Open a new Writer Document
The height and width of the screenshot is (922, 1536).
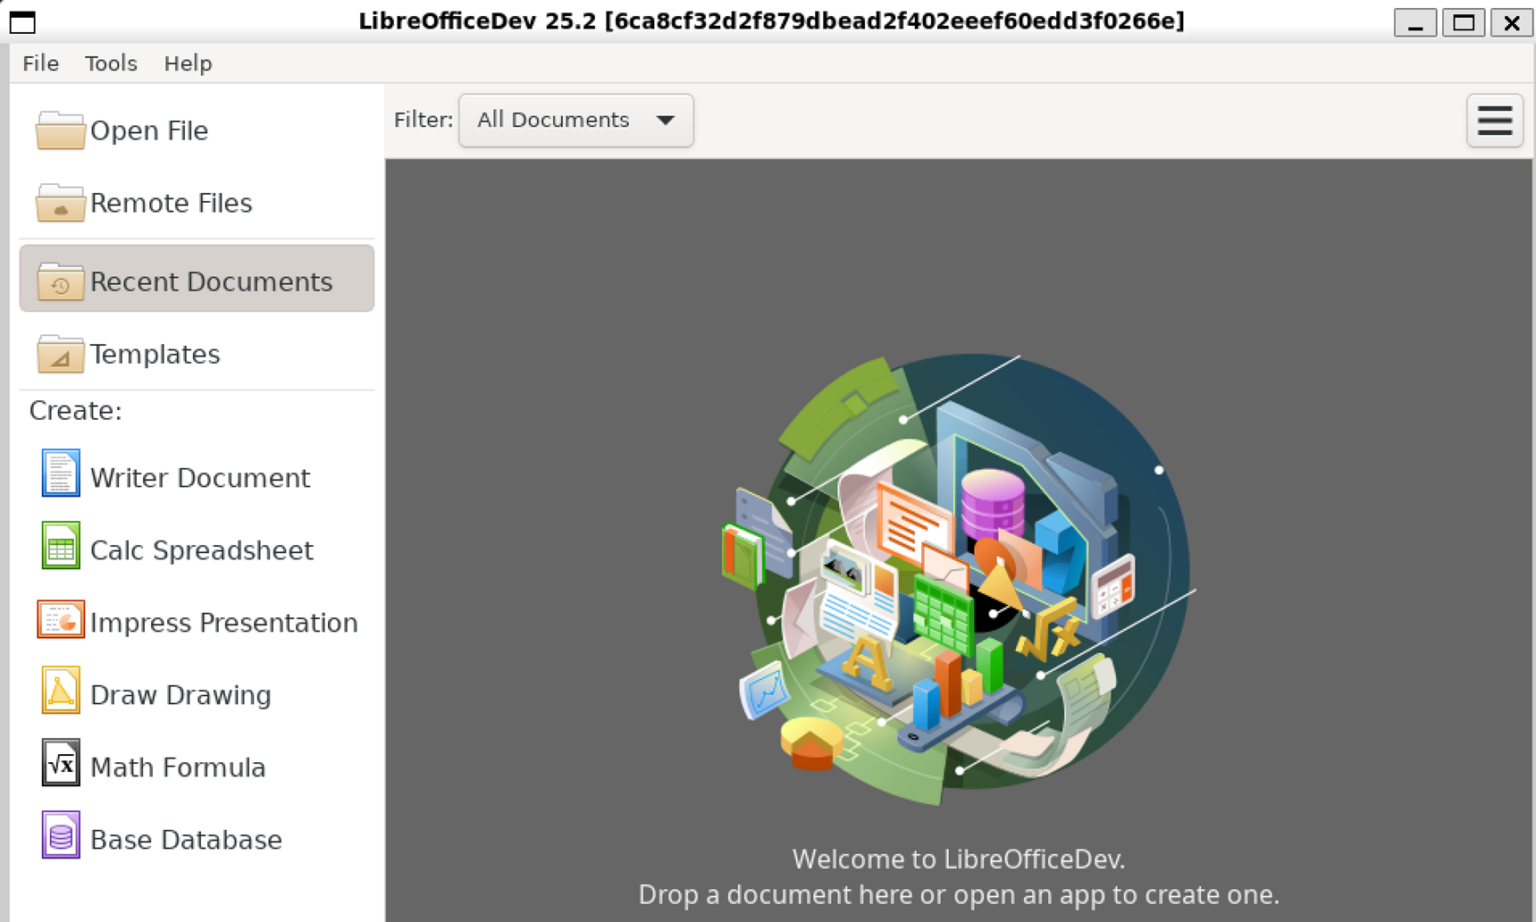[200, 478]
